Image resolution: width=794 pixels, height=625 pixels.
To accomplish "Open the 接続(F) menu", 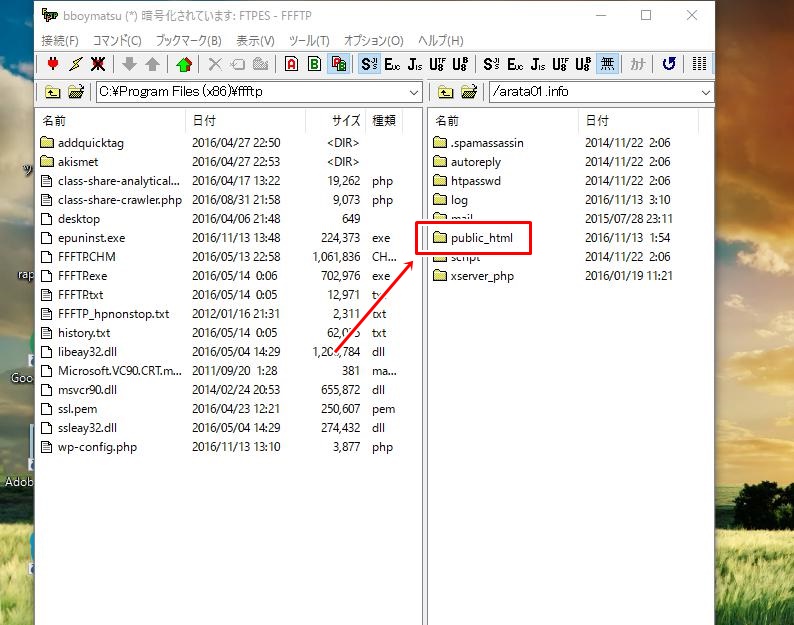I will [60, 41].
